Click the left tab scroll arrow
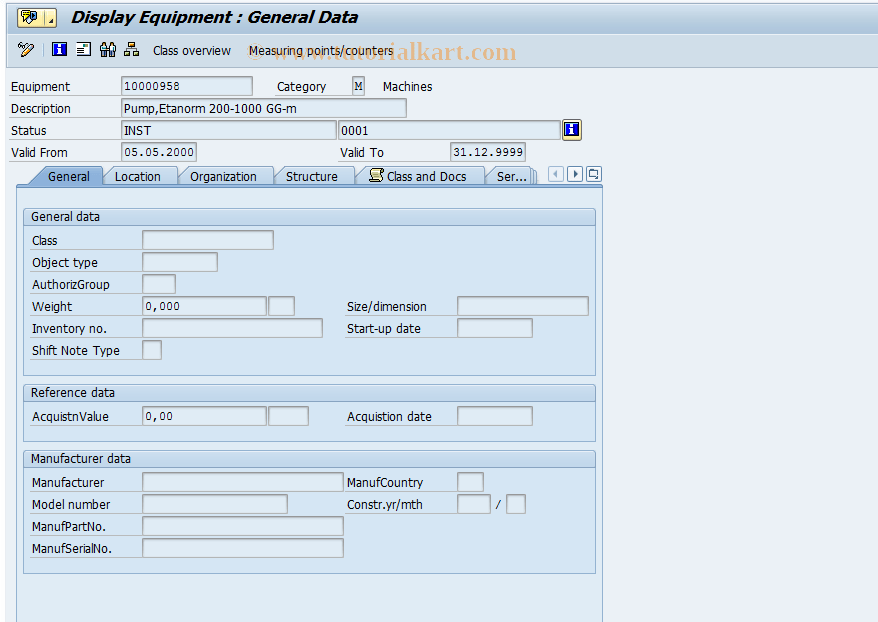This screenshot has height=622, width=878. (556, 174)
